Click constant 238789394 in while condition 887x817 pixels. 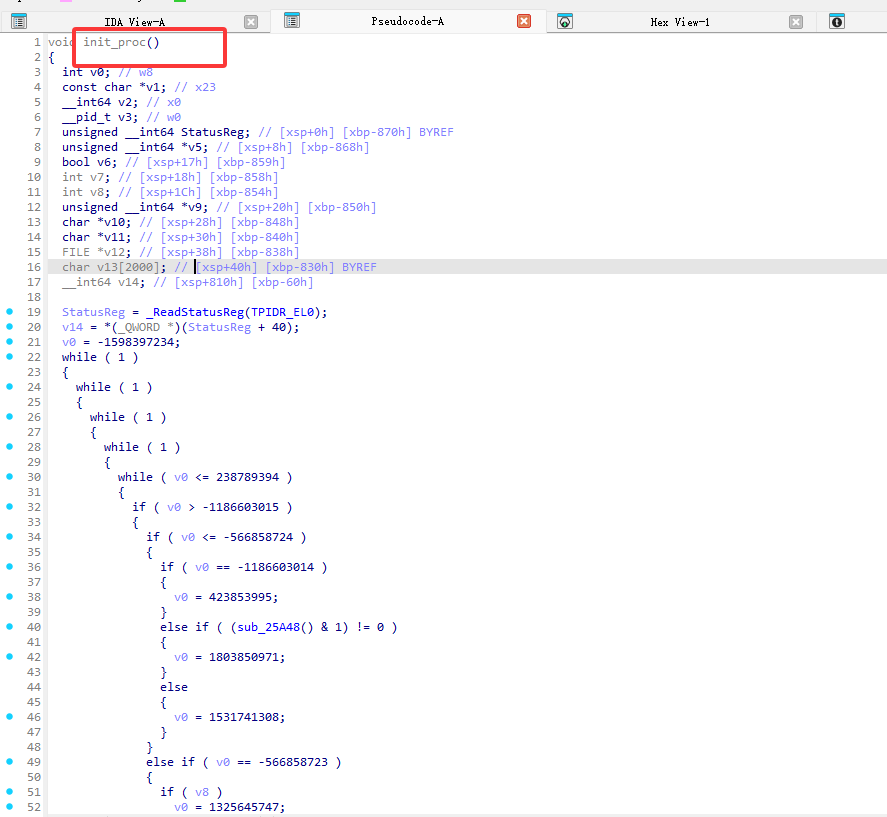(247, 477)
